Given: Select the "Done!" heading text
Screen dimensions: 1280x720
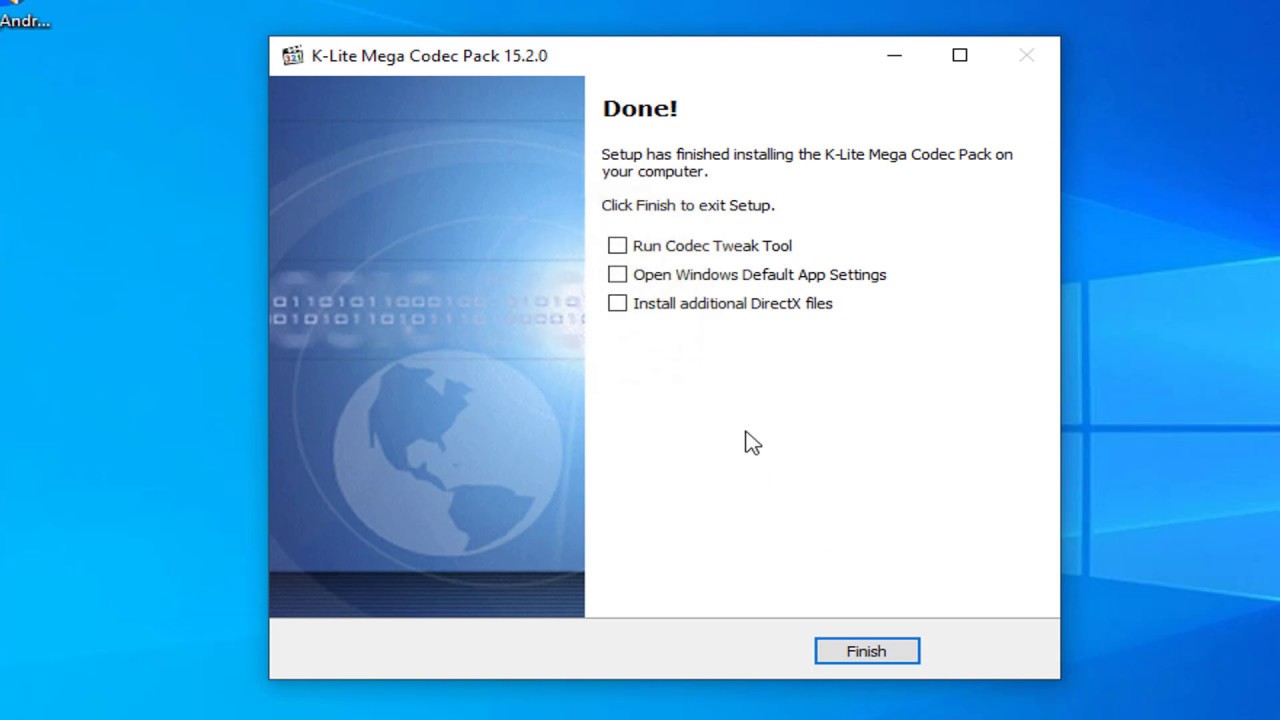Looking at the screenshot, I should click(640, 109).
